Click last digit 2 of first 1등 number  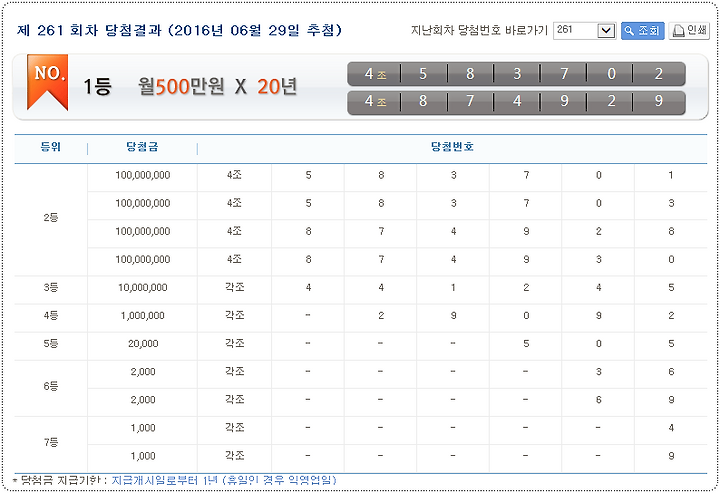point(658,74)
